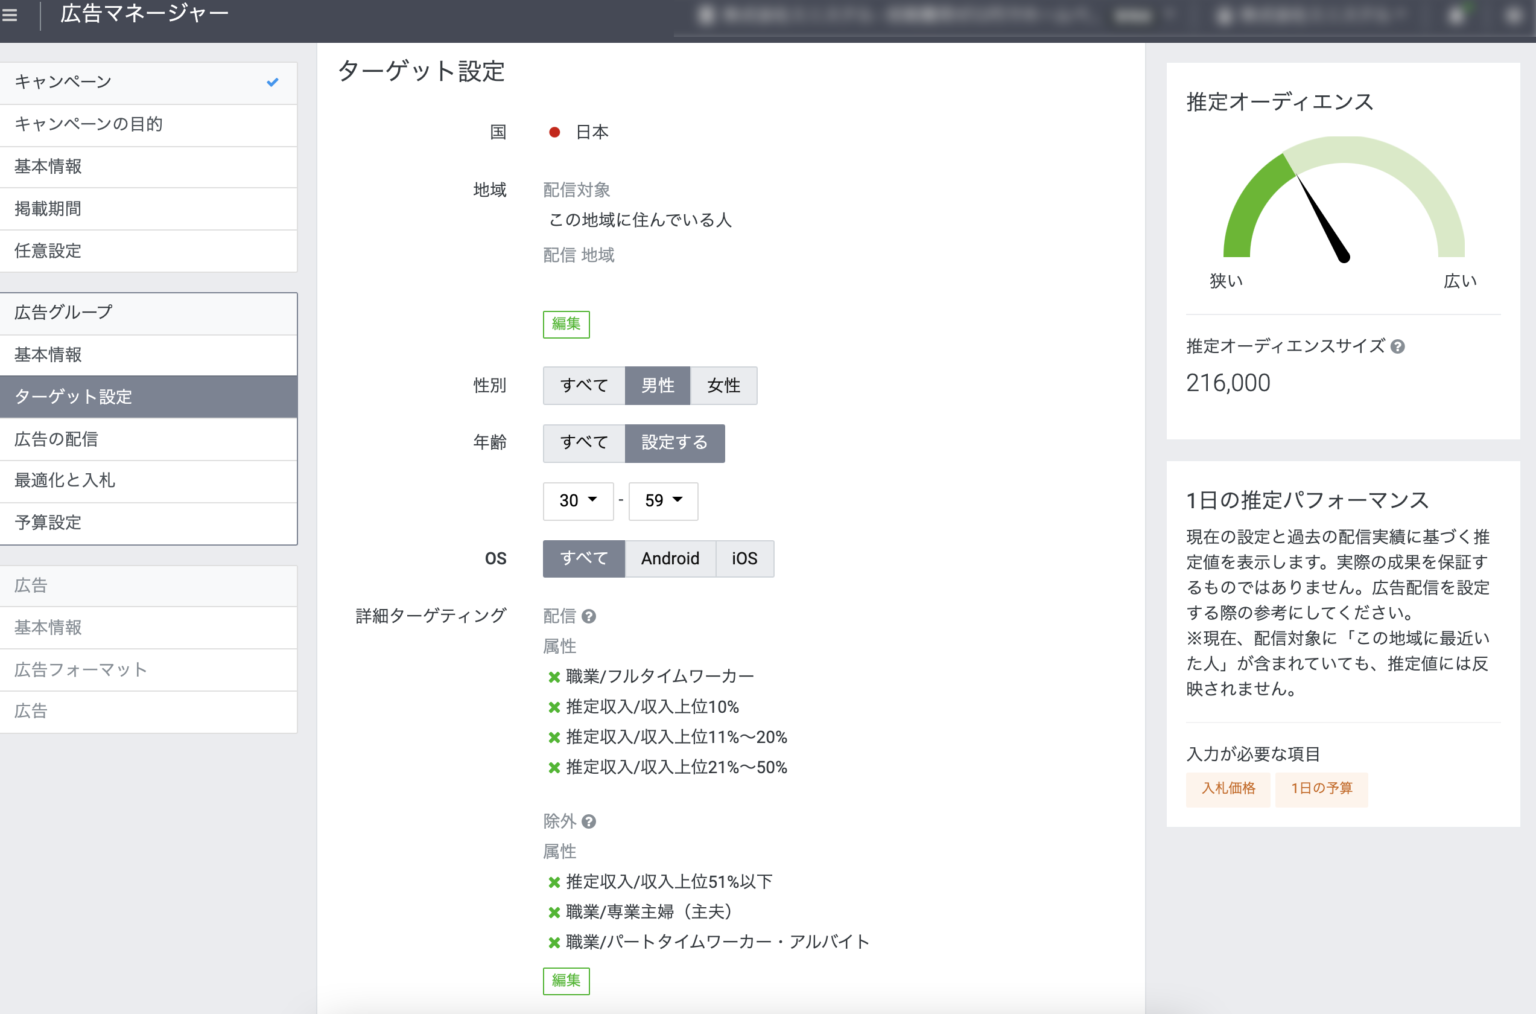This screenshot has height=1014, width=1536.
Task: Remove excluded 推定収入/収入上位51%以下 attribute
Action: pos(554,882)
